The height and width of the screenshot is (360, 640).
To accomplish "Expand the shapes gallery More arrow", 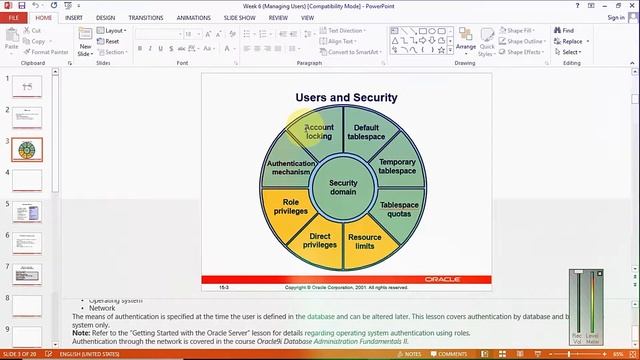I will click(x=450, y=50).
